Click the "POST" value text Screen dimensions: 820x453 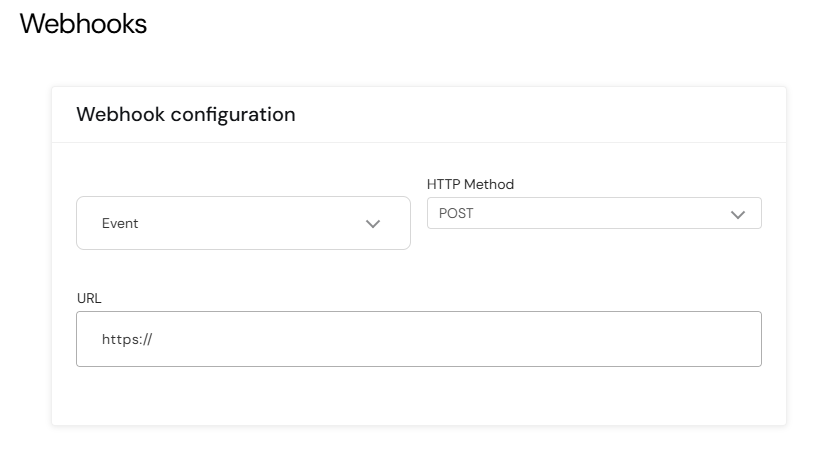(x=456, y=214)
